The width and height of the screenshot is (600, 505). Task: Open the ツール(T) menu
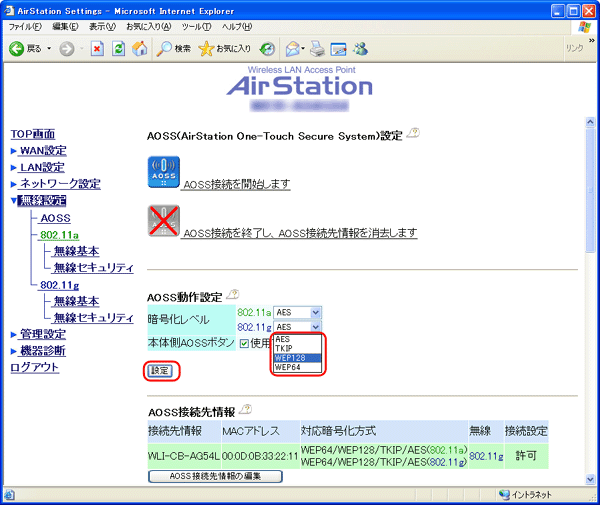coord(196,27)
